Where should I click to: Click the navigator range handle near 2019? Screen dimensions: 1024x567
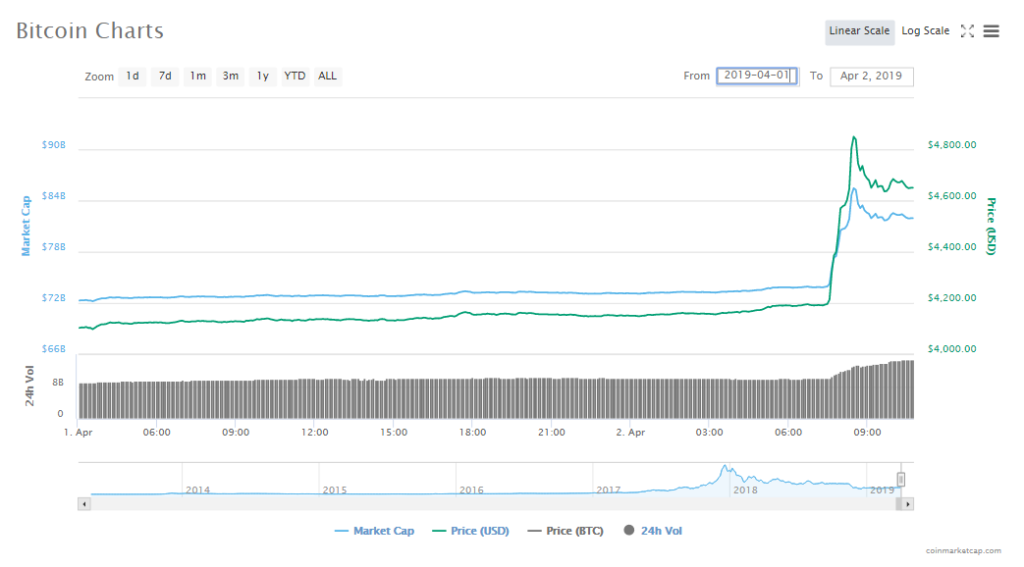click(900, 480)
